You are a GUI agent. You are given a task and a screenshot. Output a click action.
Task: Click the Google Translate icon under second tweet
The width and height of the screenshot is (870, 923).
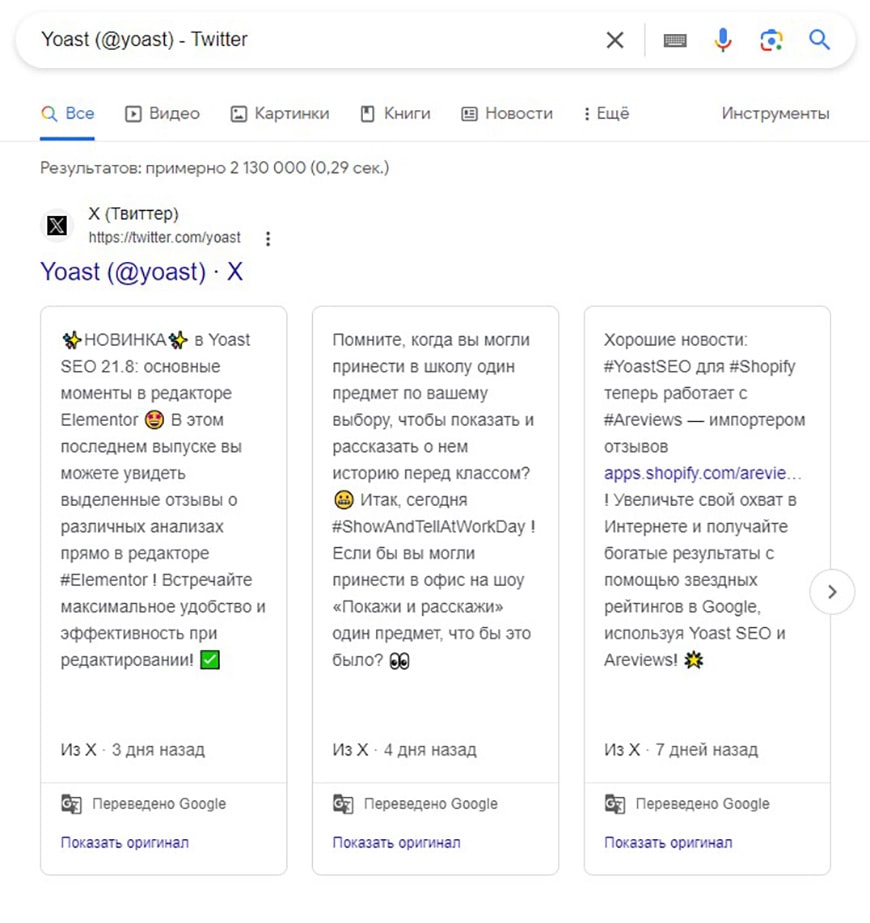[x=343, y=804]
